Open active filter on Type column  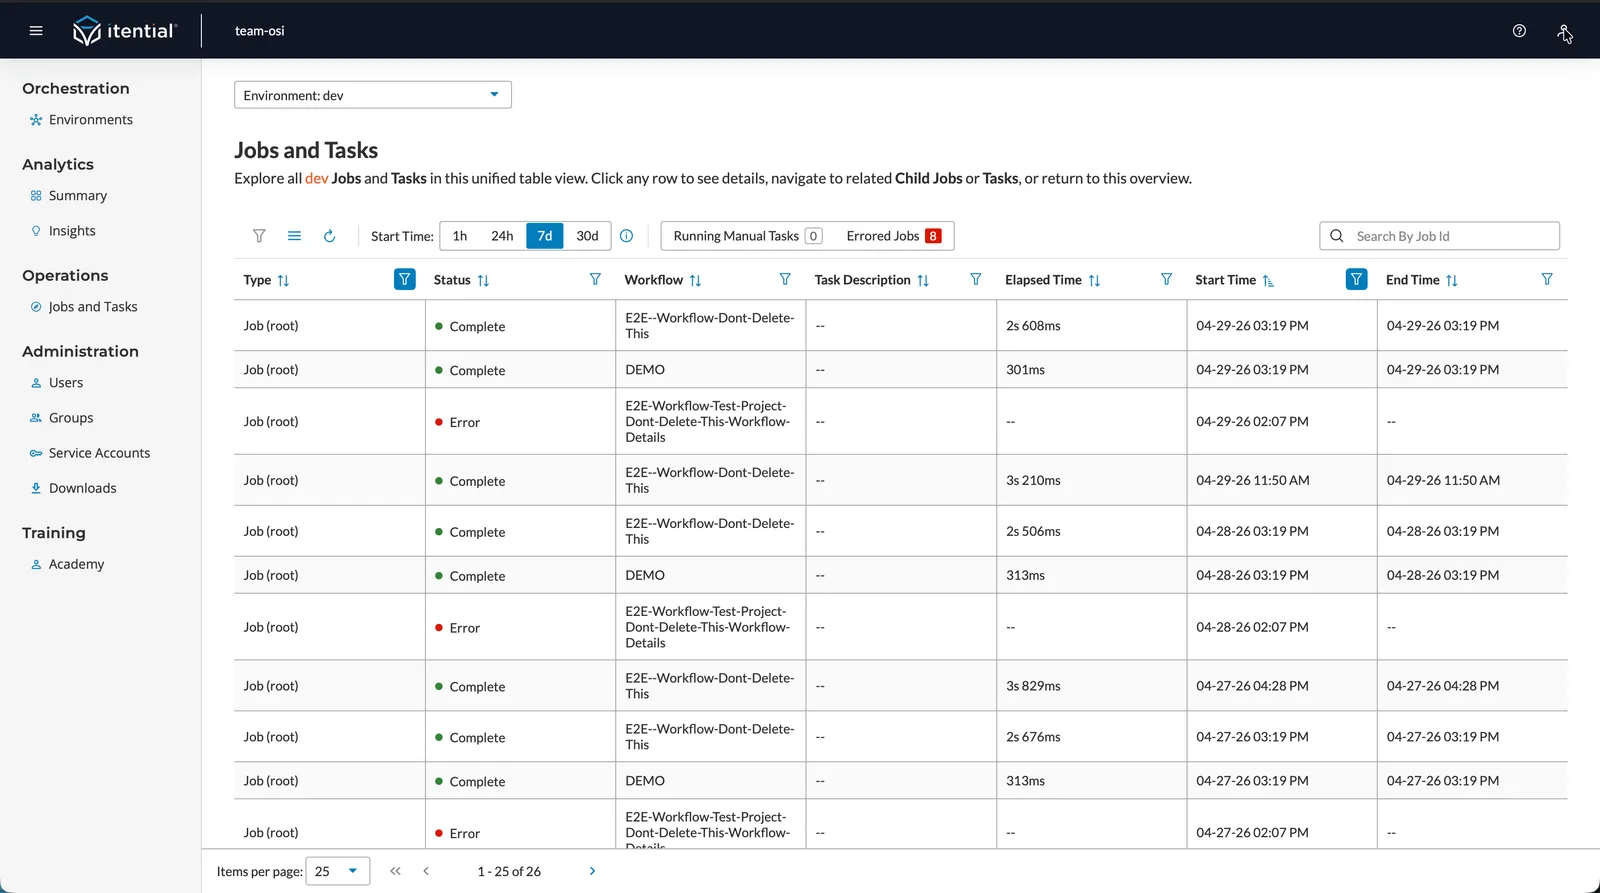tap(404, 279)
